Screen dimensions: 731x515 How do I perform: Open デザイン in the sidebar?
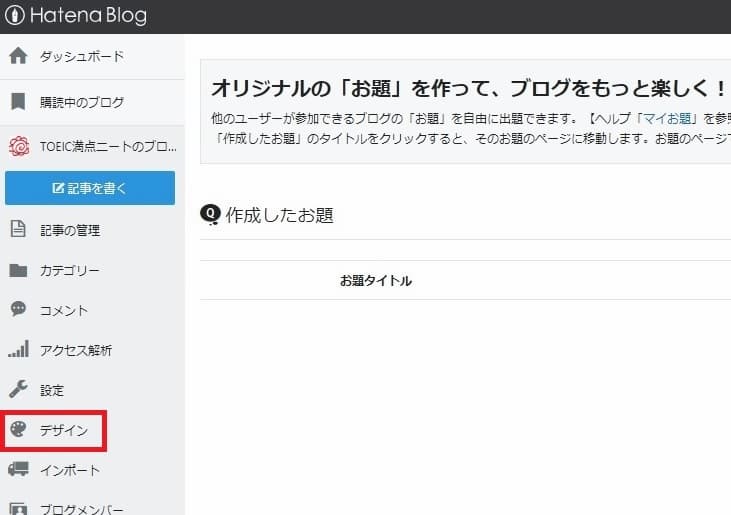[x=63, y=430]
